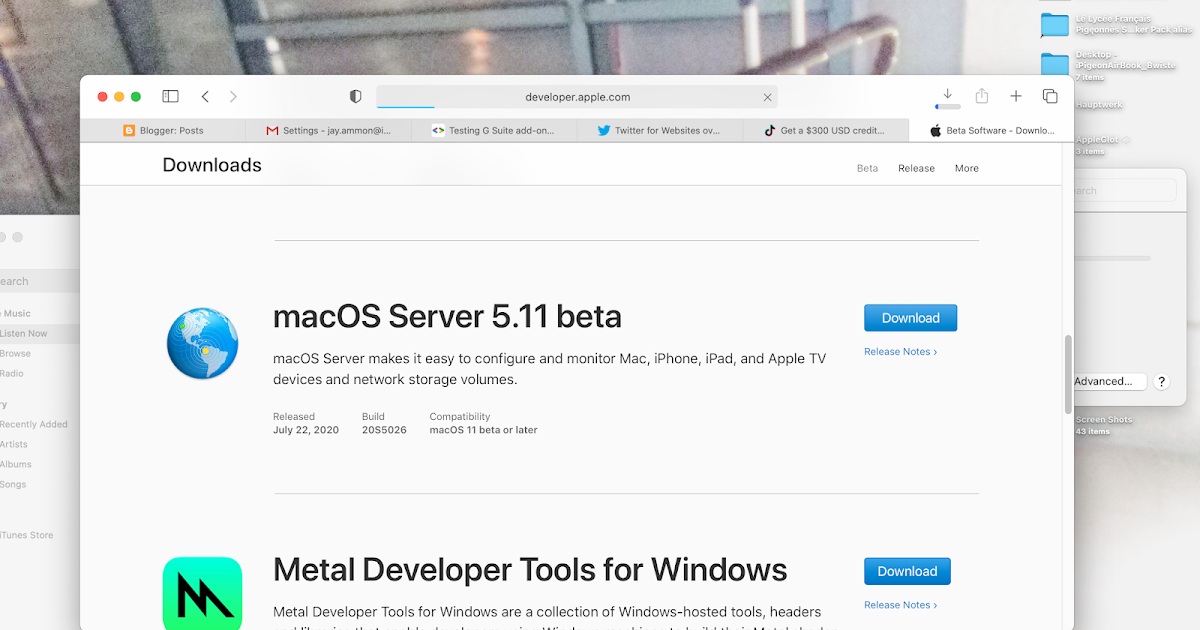
Task: Show downloads with the download arrow icon
Action: [x=948, y=94]
